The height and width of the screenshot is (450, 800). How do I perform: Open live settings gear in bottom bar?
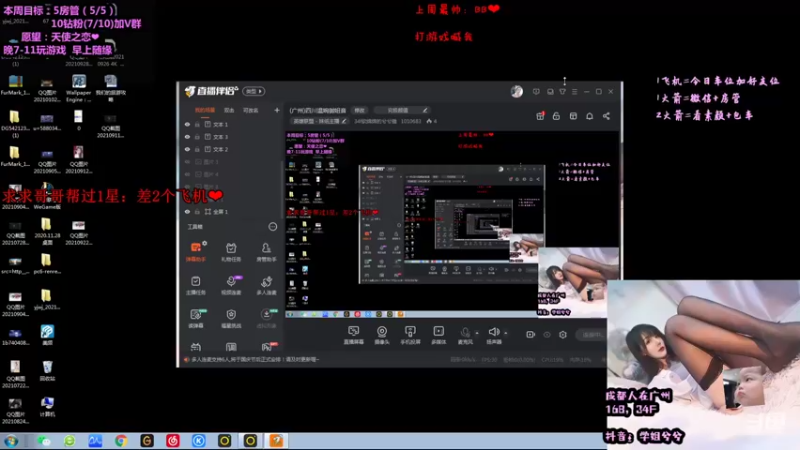pos(563,335)
